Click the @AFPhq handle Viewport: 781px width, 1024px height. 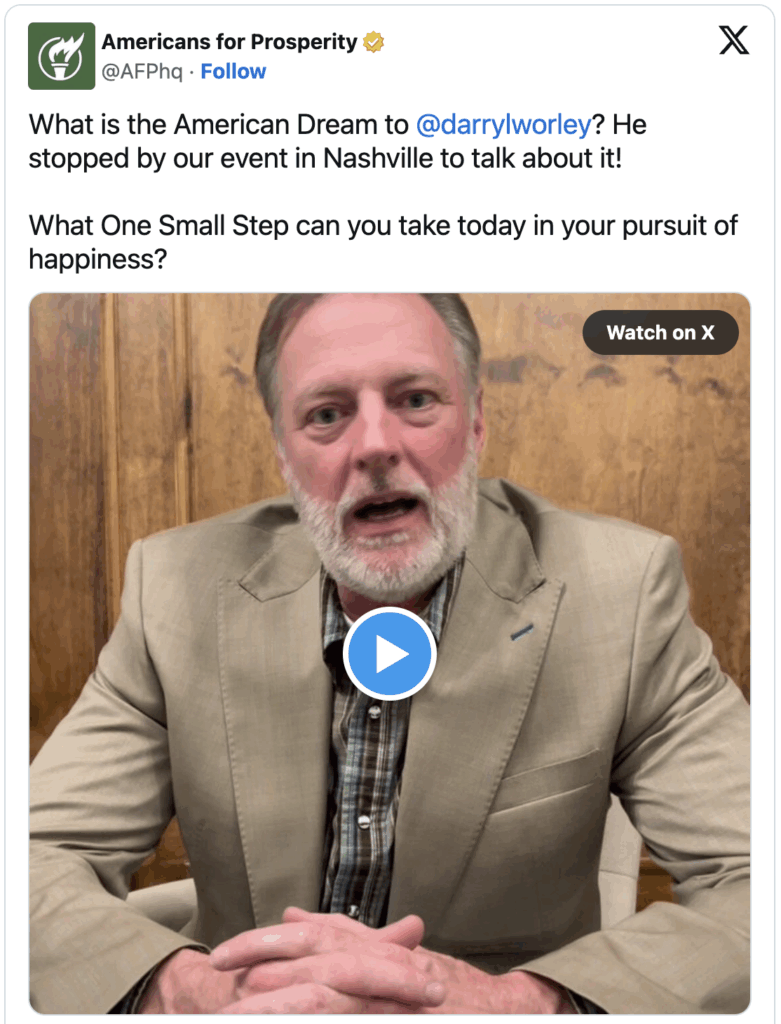click(142, 71)
